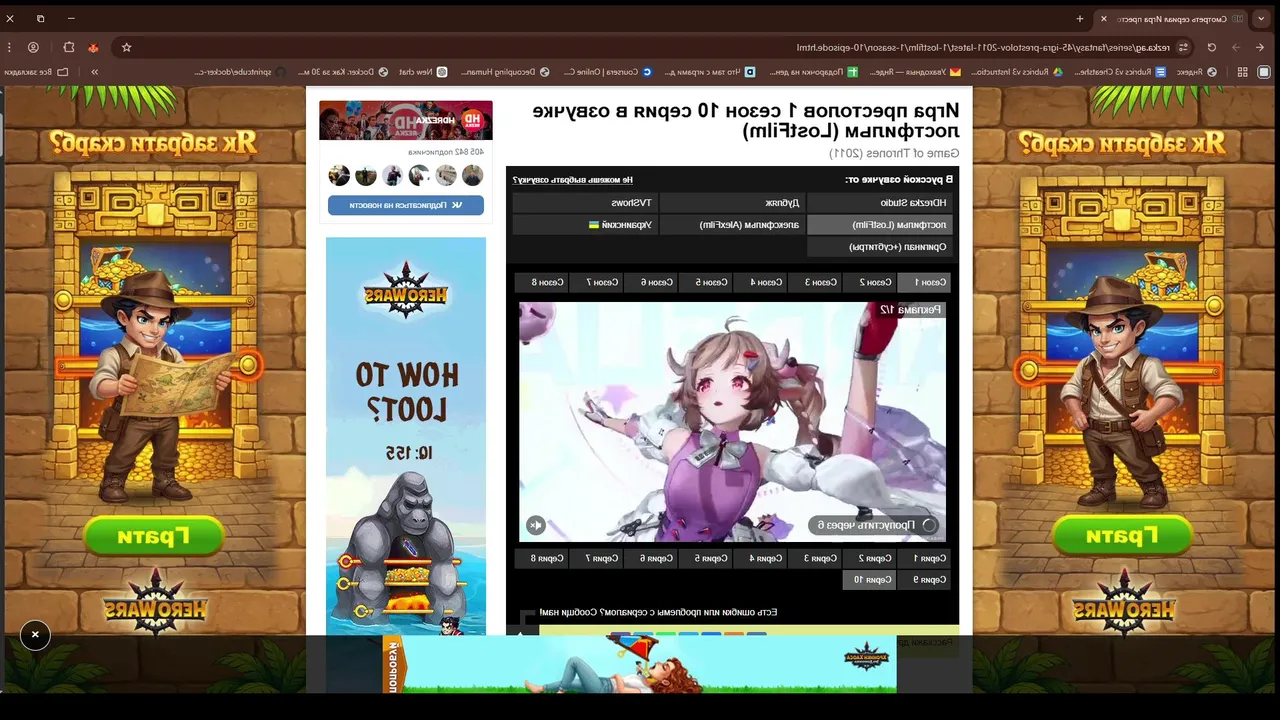Image resolution: width=1280 pixels, height=720 pixels.
Task: Open the Chrome profile avatar menu
Action: (33, 47)
